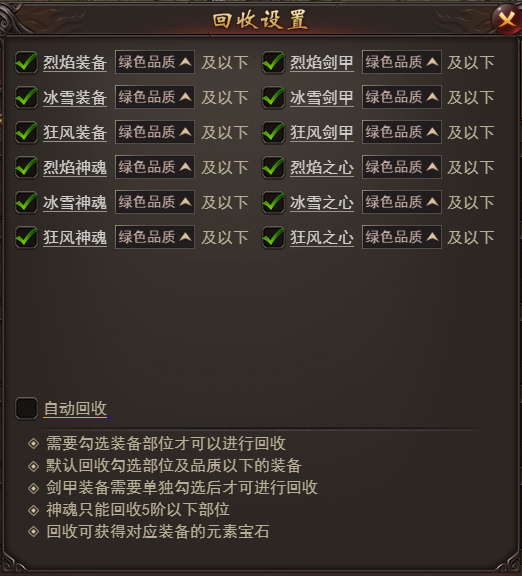Click the 烈焰剑甲 label
Image resolution: width=522 pixels, height=576 pixels.
click(322, 62)
